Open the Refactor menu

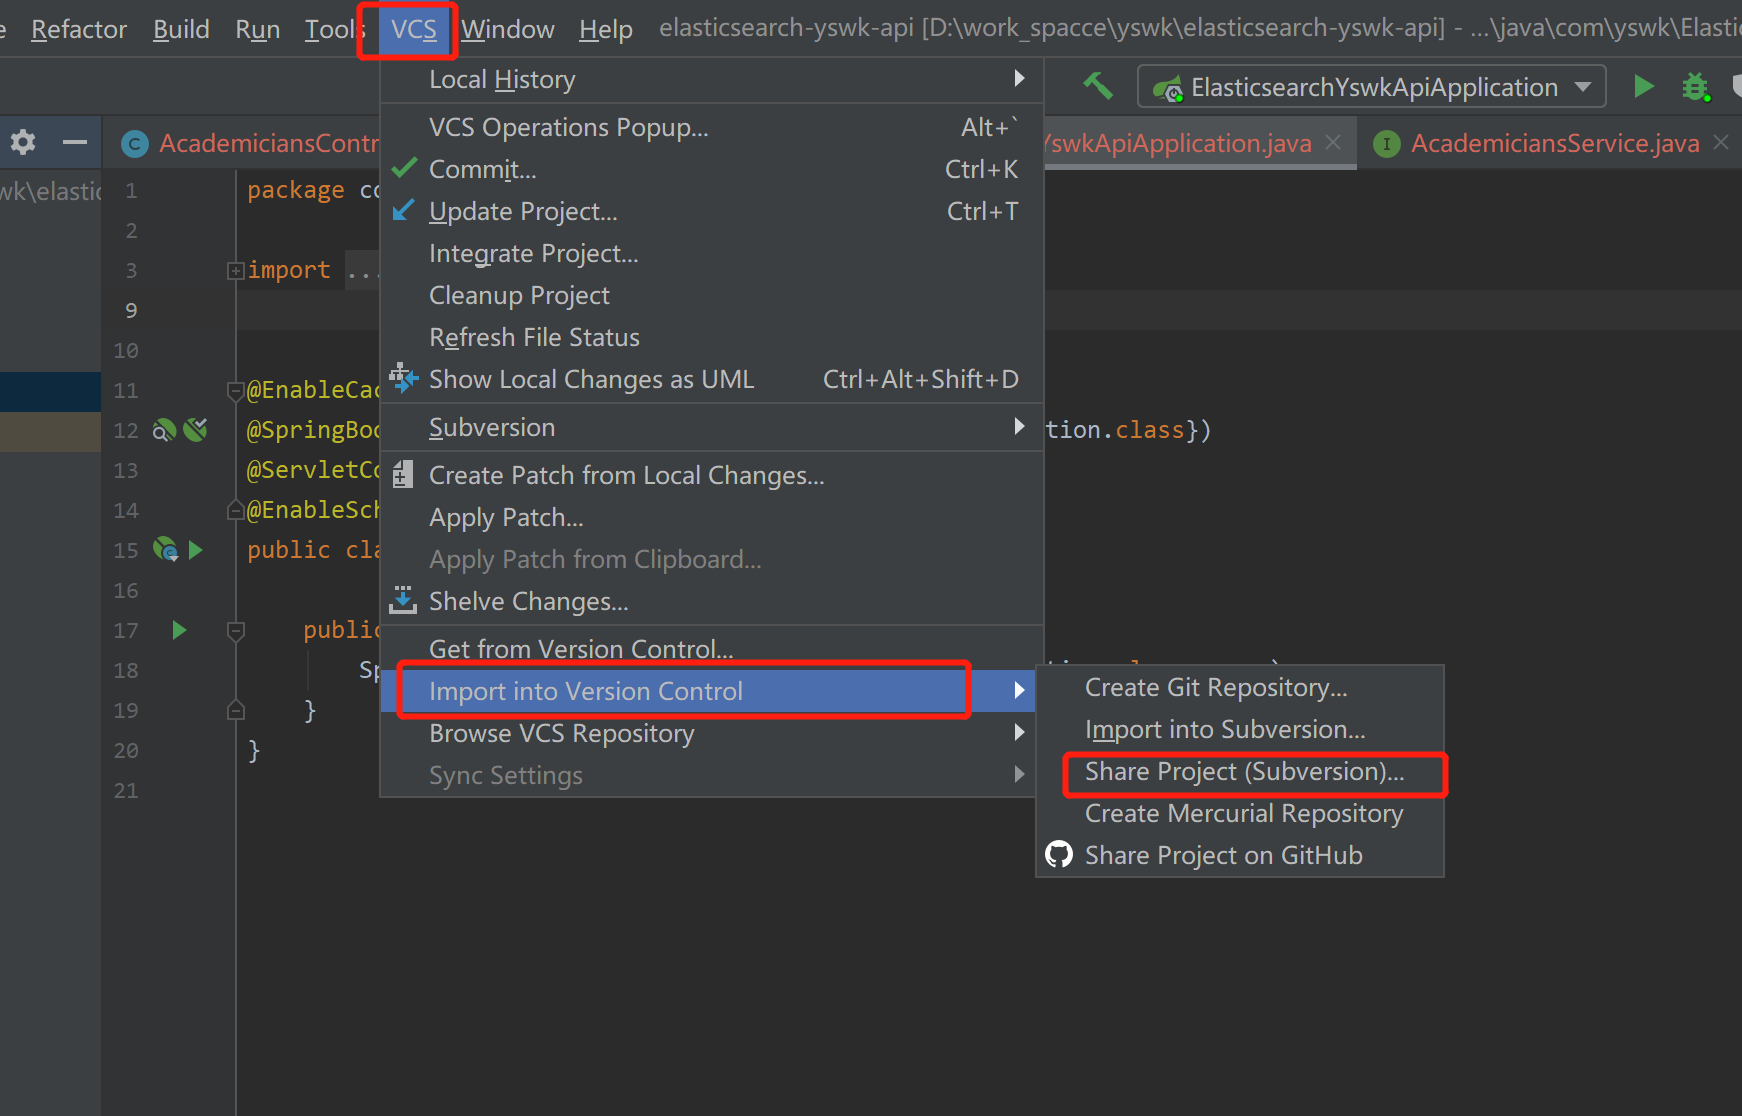point(79,29)
